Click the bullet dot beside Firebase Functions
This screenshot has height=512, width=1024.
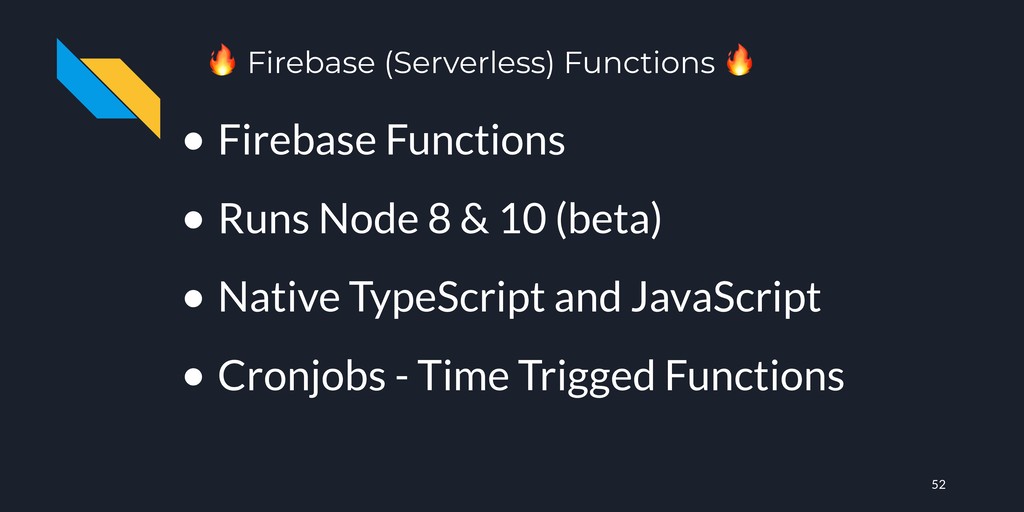point(194,142)
